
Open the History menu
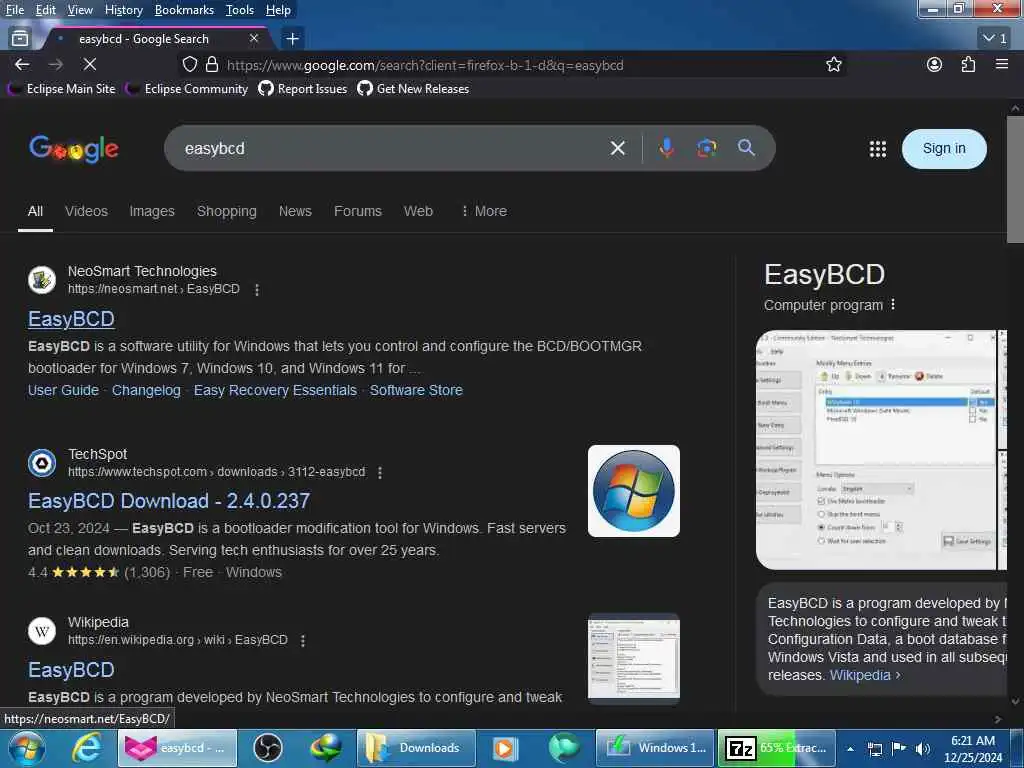123,10
